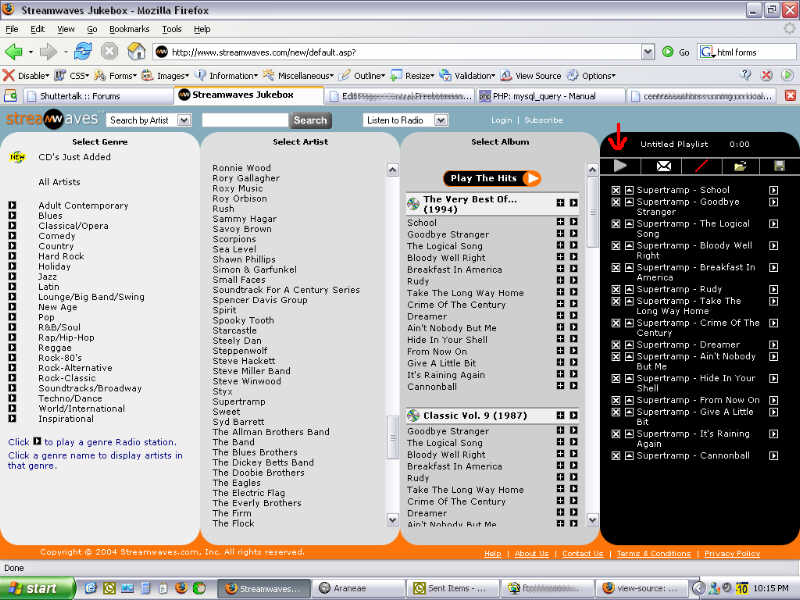Play the Breakfast In America track from Very Best Of
Image resolution: width=800 pixels, height=600 pixels.
pos(573,269)
